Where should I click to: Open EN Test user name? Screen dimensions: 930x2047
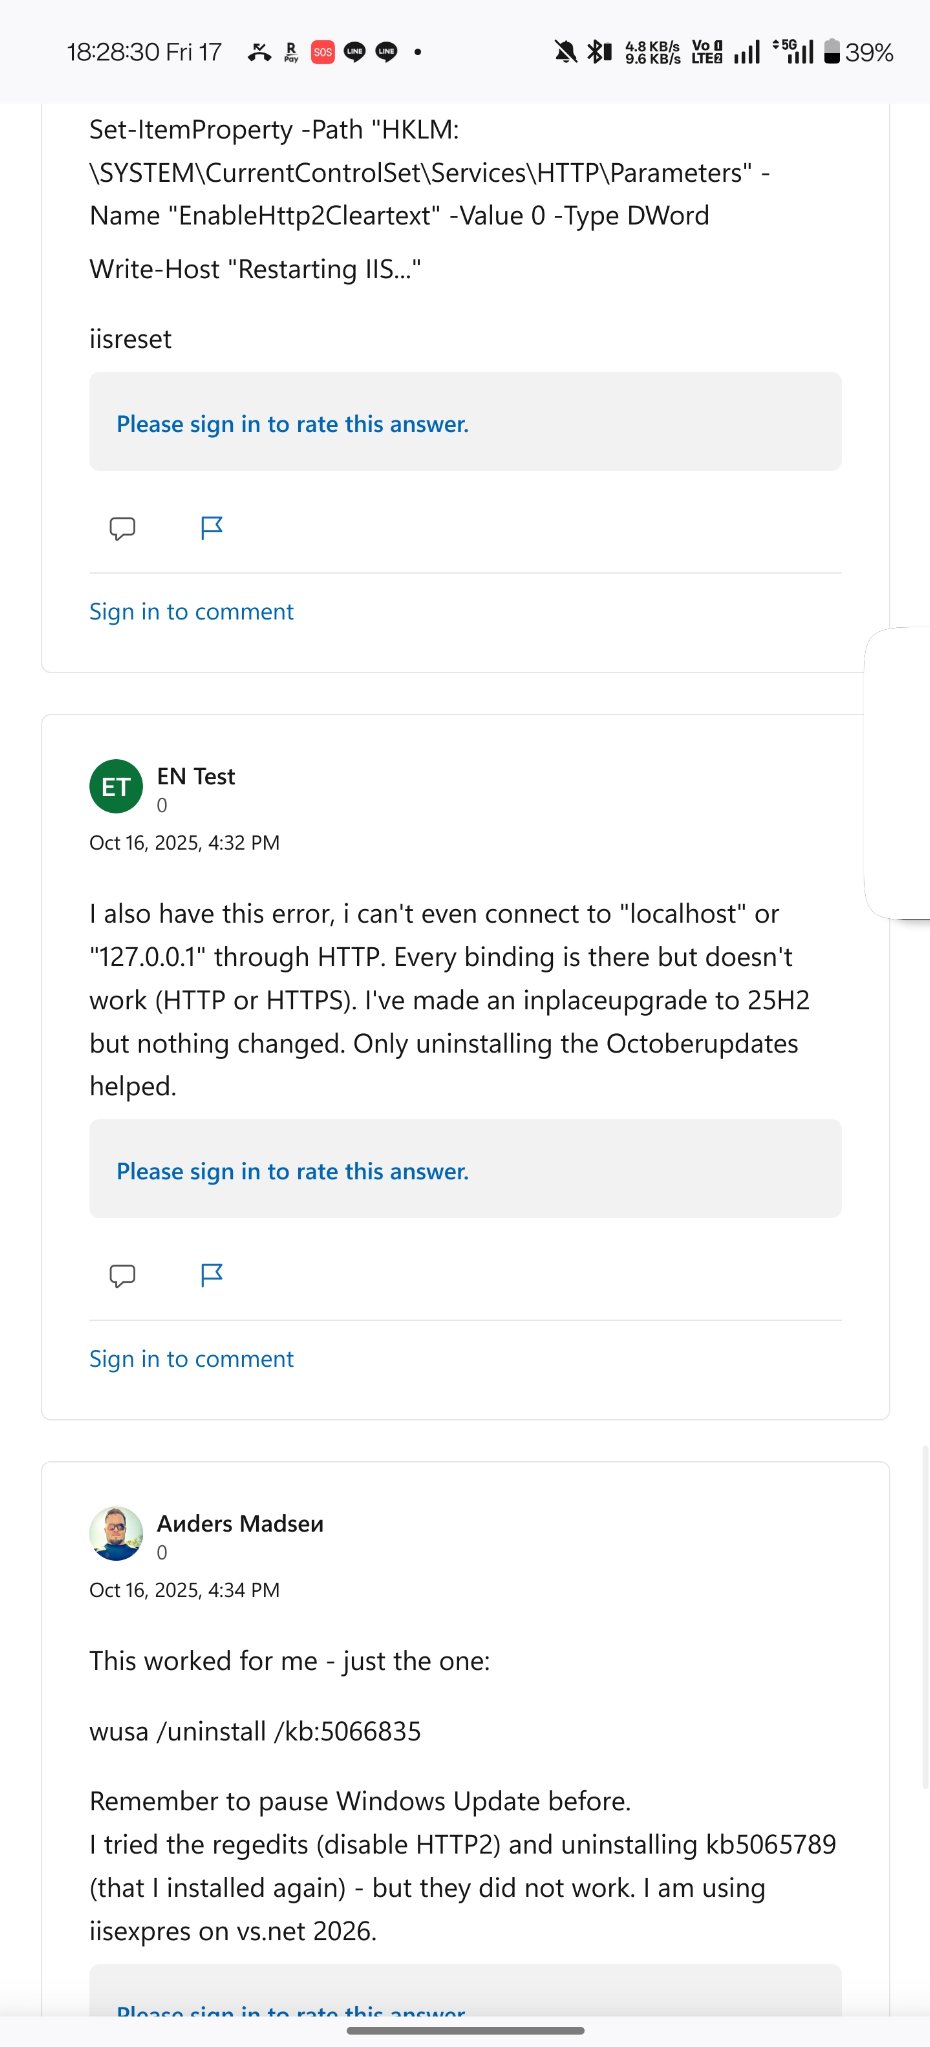tap(196, 777)
